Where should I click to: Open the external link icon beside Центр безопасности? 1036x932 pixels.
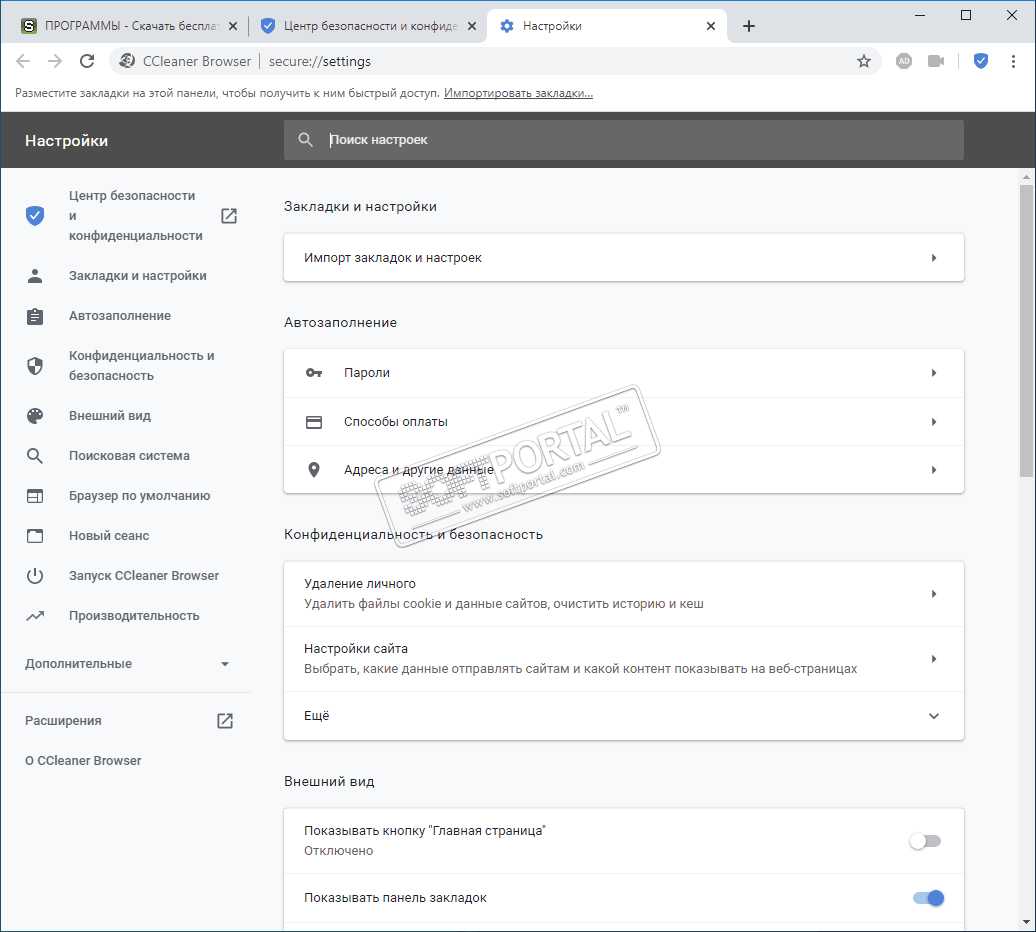tap(229, 216)
